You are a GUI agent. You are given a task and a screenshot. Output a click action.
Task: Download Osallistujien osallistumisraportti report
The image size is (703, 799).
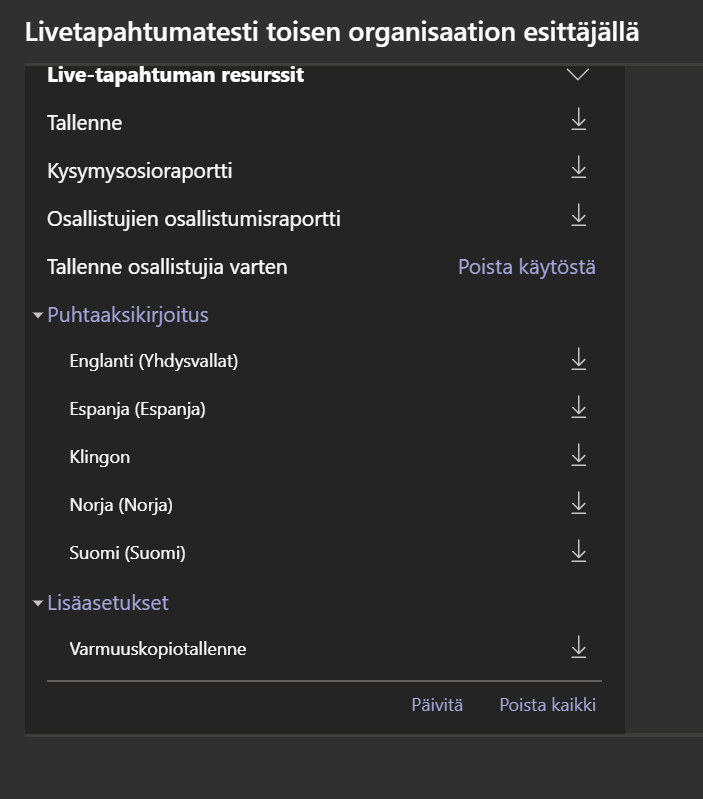coord(578,216)
